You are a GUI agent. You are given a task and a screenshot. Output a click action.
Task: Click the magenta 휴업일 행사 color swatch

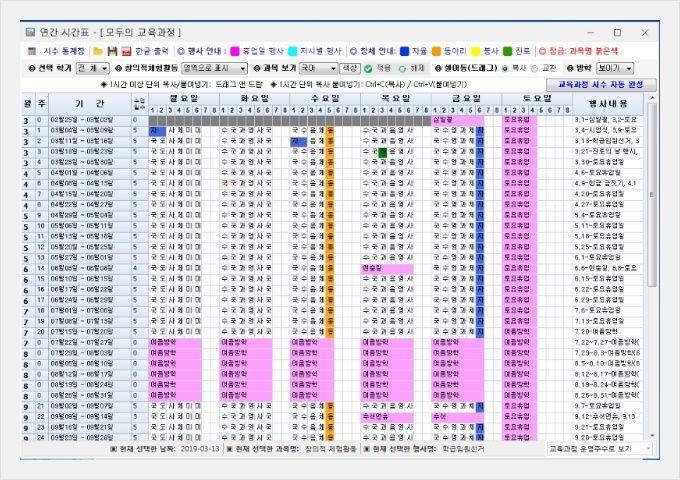[235, 51]
